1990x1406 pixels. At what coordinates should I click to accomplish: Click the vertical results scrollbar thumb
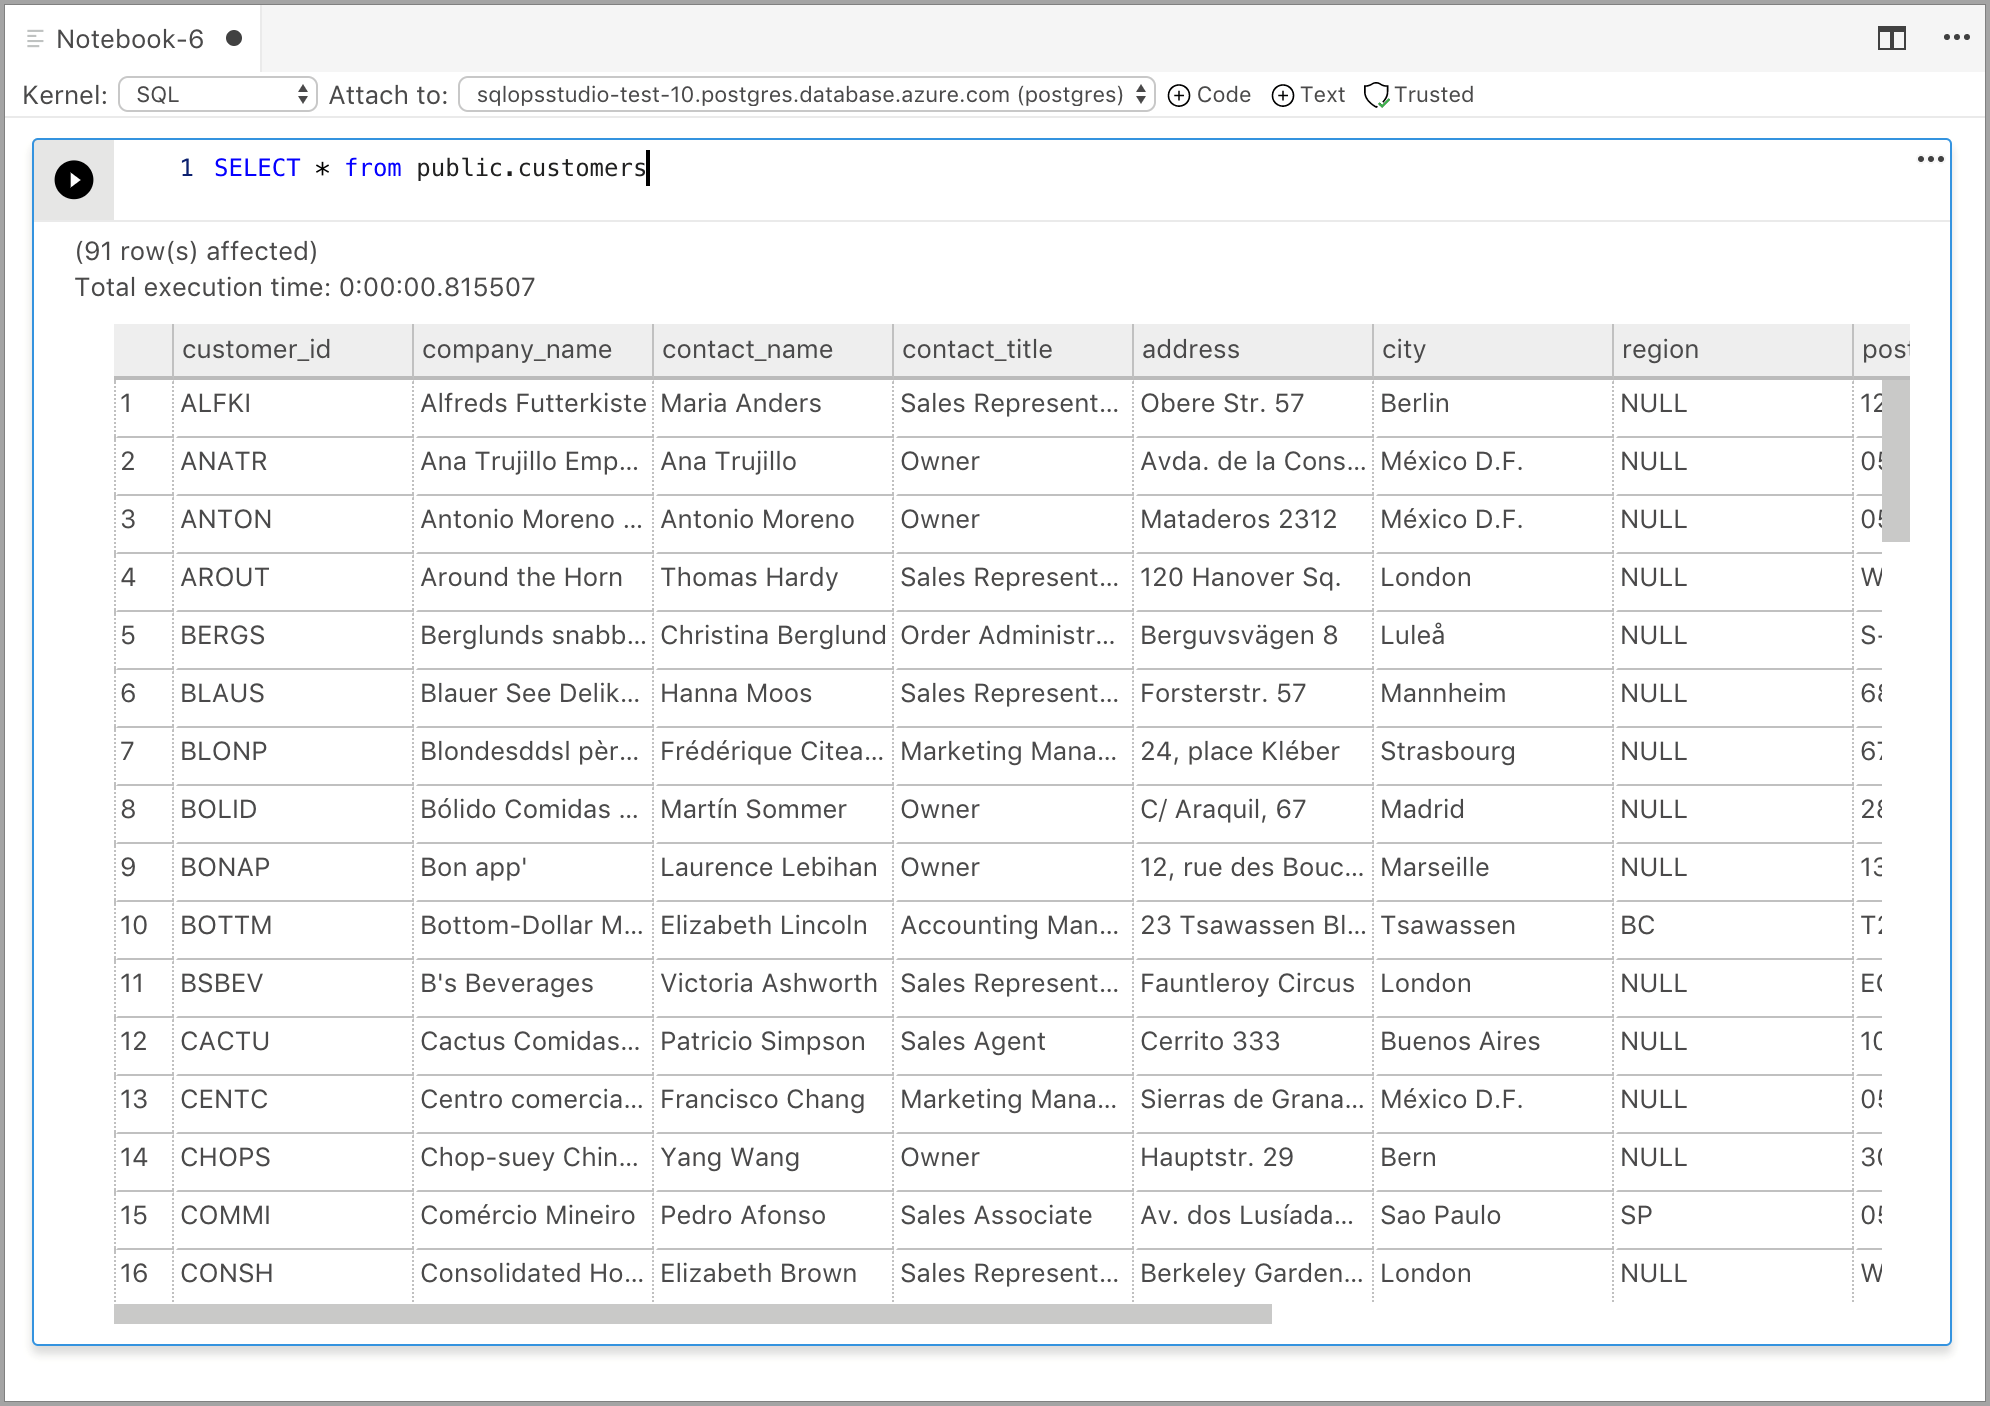click(1896, 460)
